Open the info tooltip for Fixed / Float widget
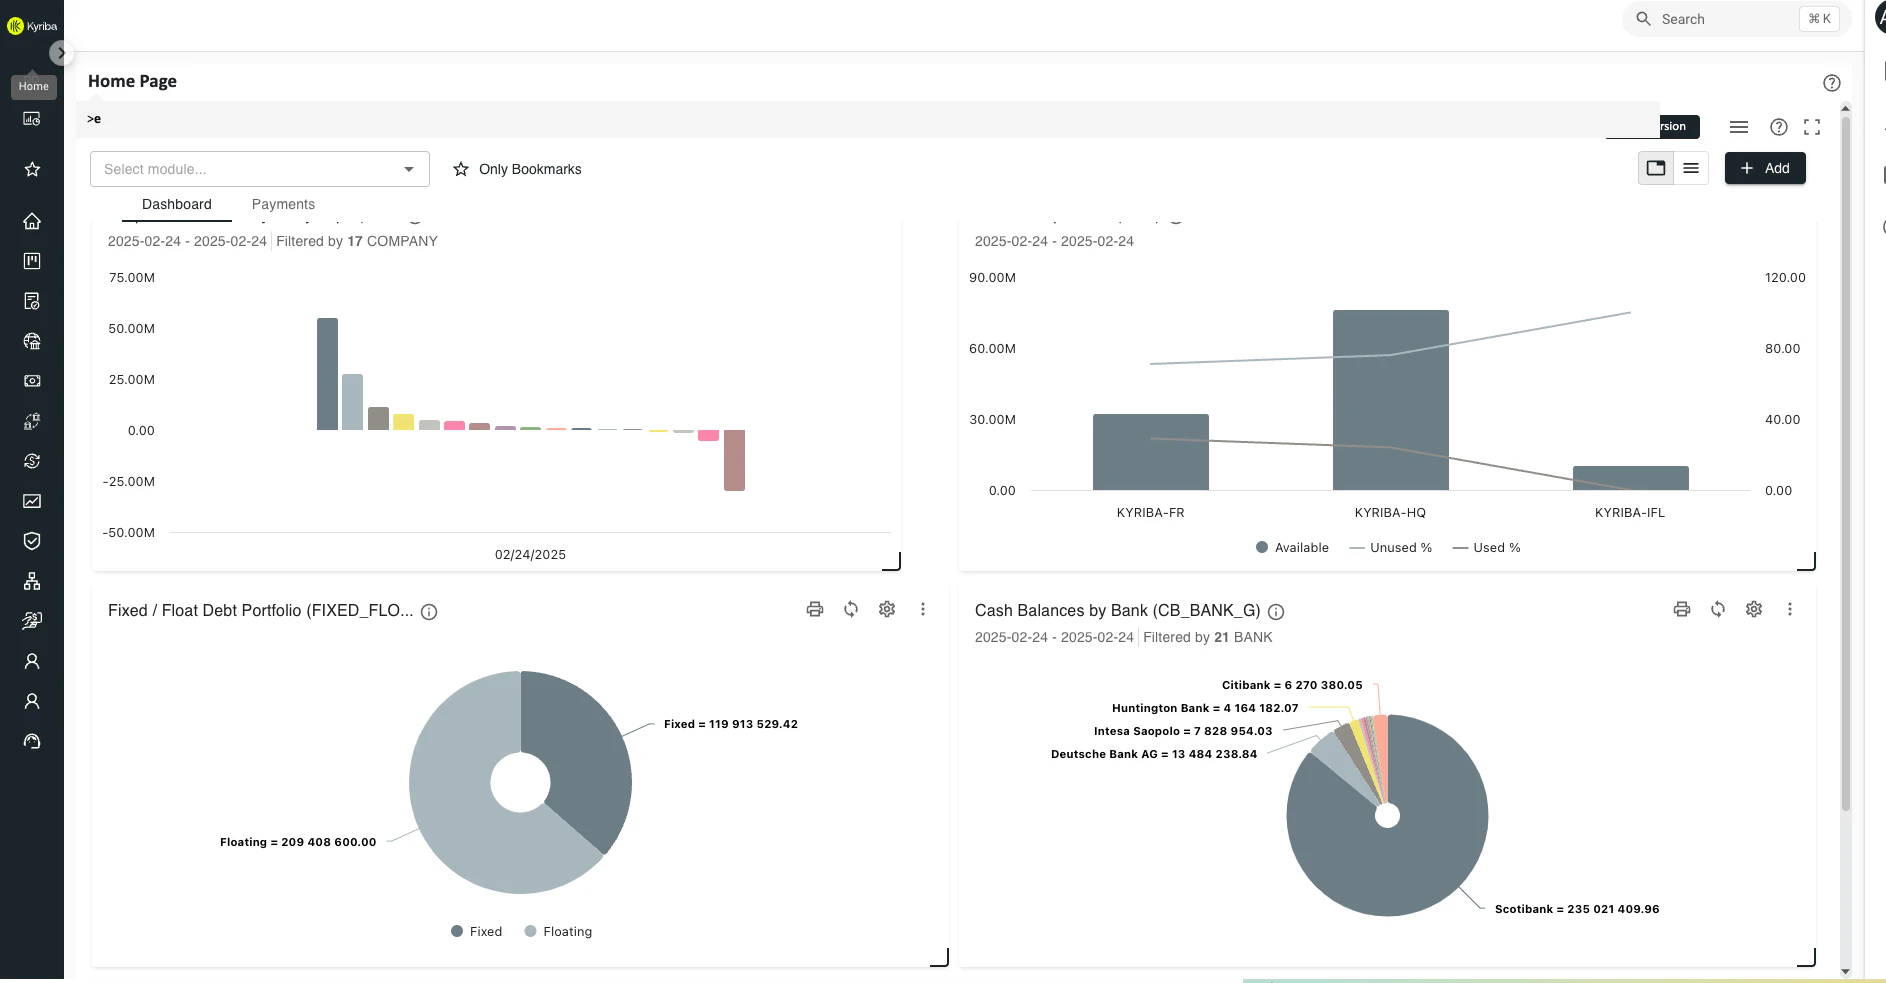1886x983 pixels. click(x=428, y=611)
